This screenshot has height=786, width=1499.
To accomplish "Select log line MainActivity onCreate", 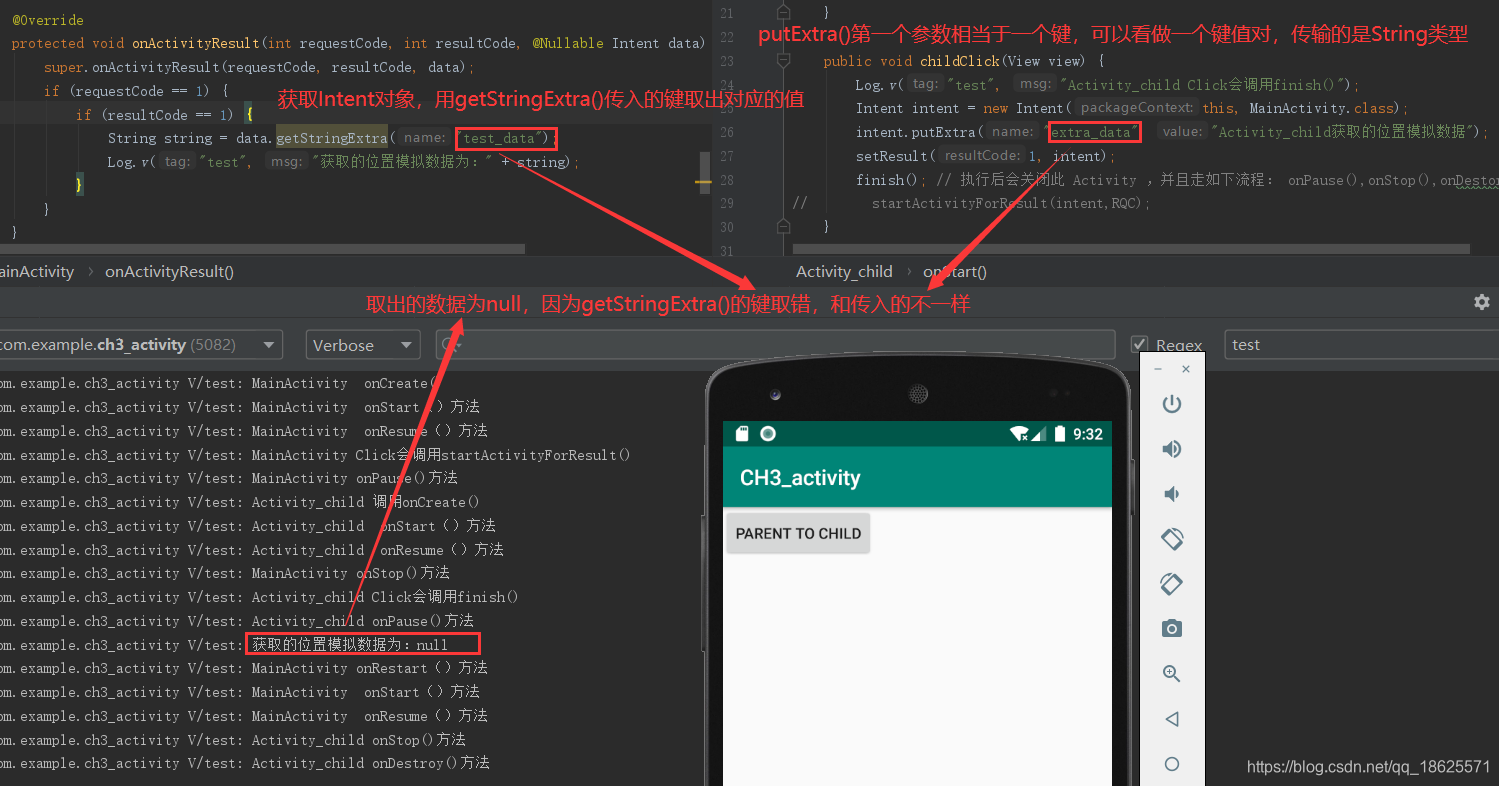I will (x=219, y=384).
